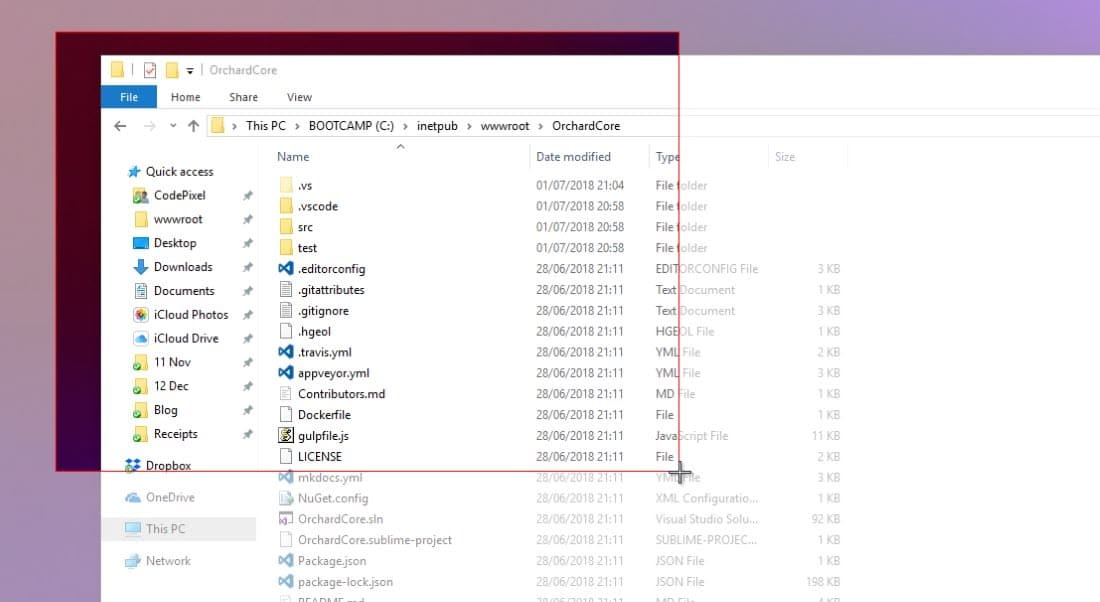Click the Back navigation arrow
The image size is (1100, 602).
(120, 125)
